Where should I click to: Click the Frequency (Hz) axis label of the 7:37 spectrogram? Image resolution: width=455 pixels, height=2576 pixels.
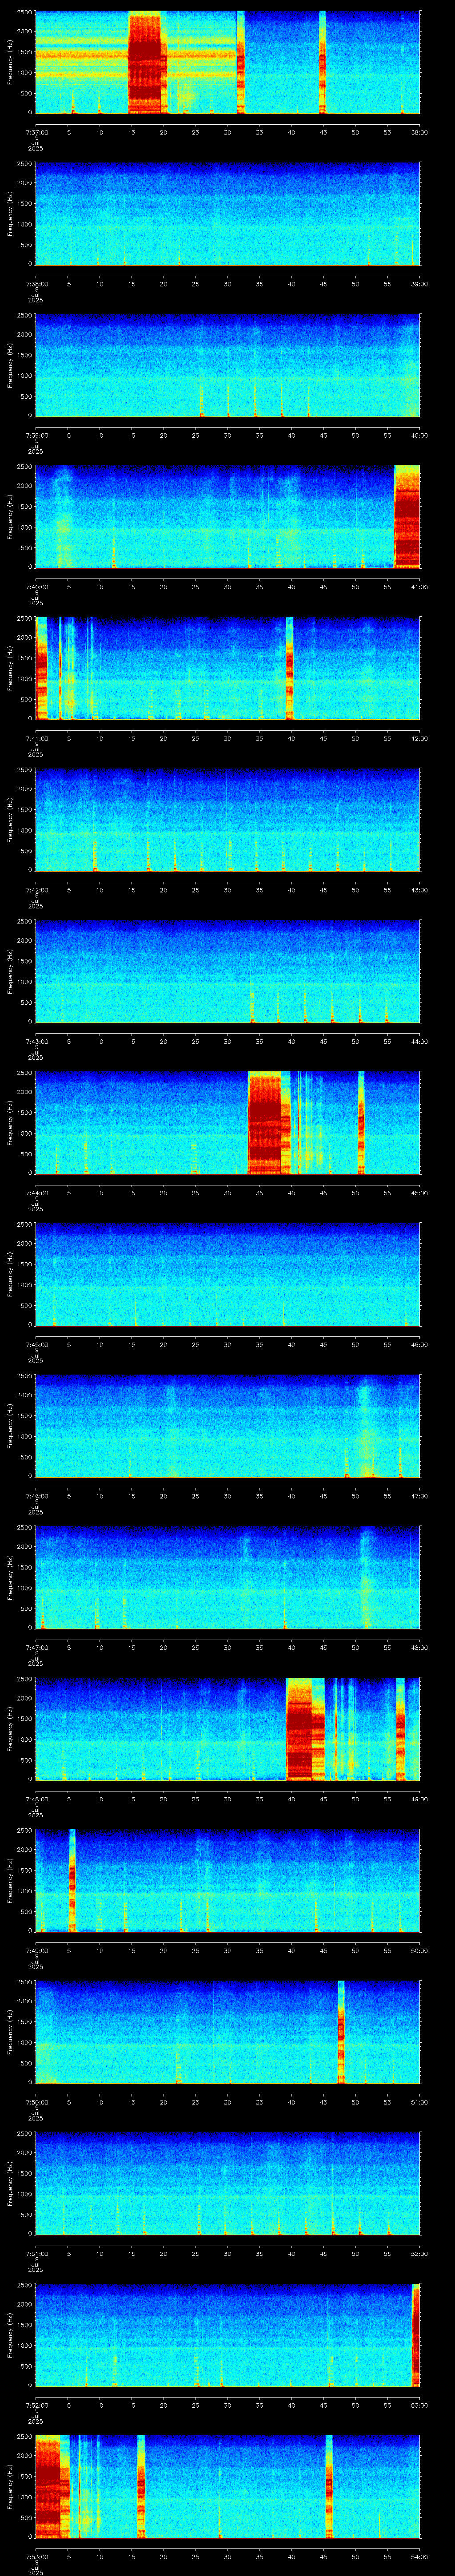click(x=10, y=63)
